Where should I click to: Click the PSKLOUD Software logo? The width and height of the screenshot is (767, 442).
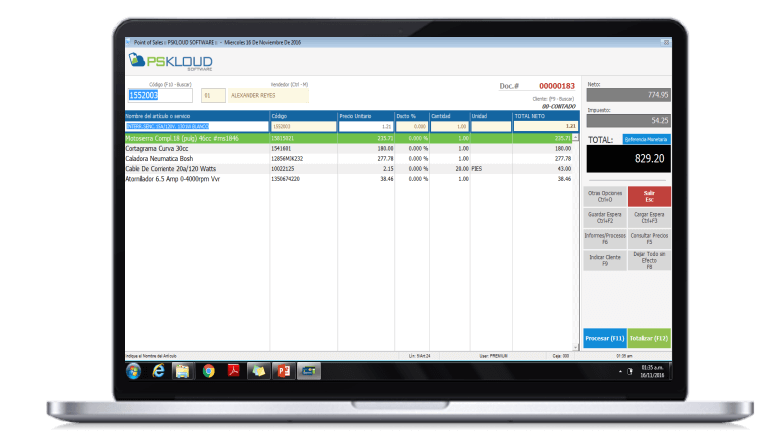click(171, 61)
